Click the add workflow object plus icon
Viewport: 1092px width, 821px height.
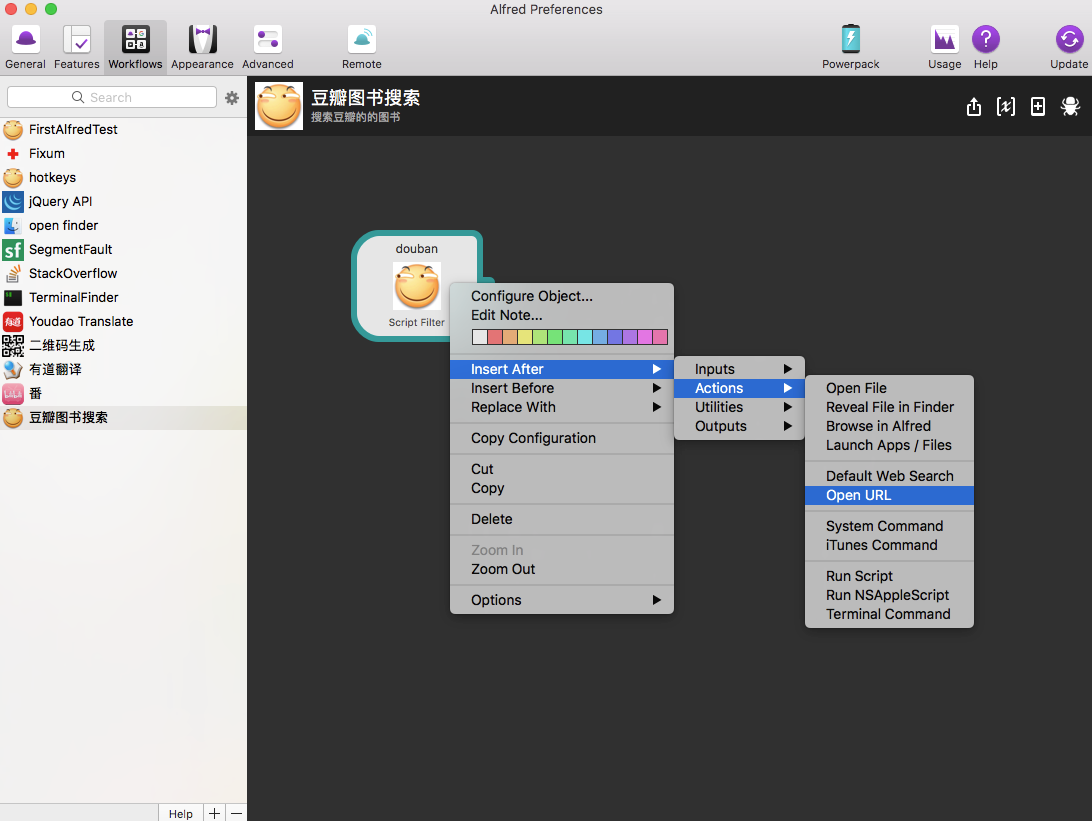(1038, 107)
